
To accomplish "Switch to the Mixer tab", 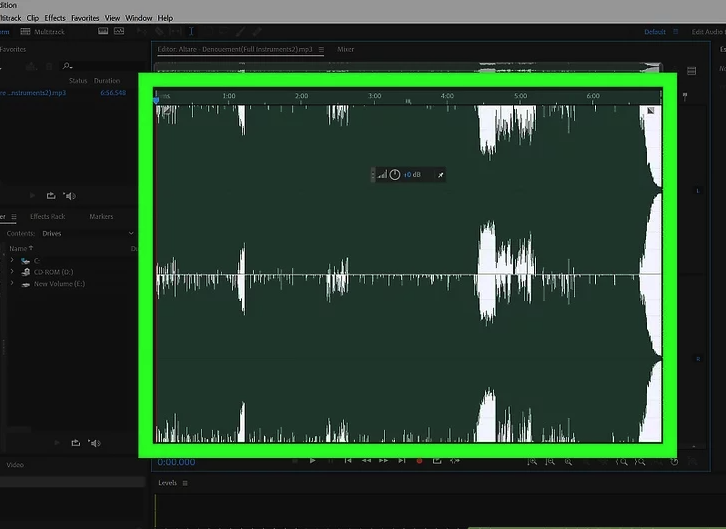I will tap(345, 49).
